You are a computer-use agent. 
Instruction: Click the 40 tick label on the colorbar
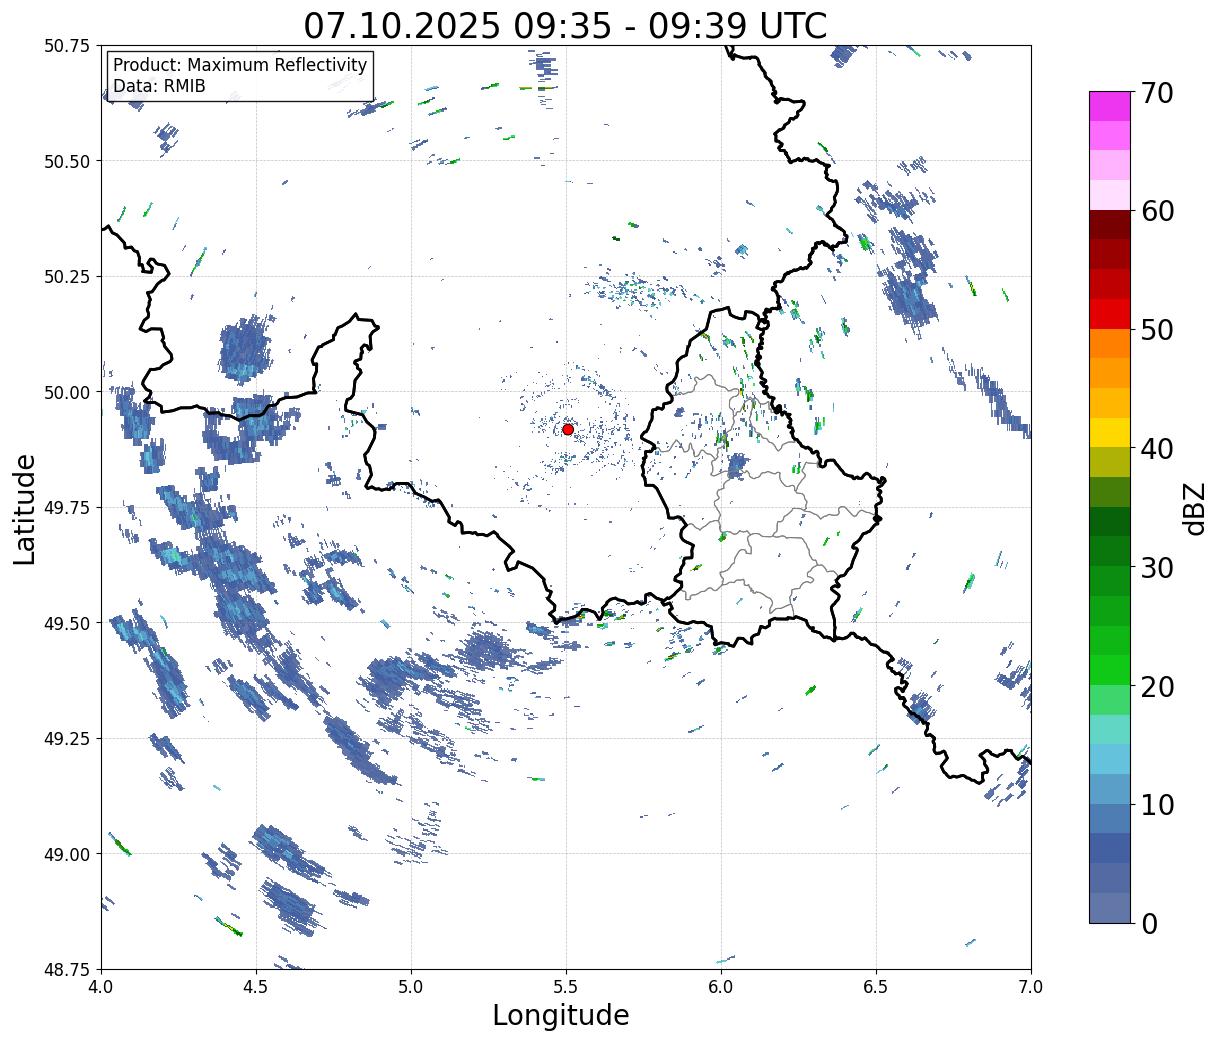[x=1157, y=449]
